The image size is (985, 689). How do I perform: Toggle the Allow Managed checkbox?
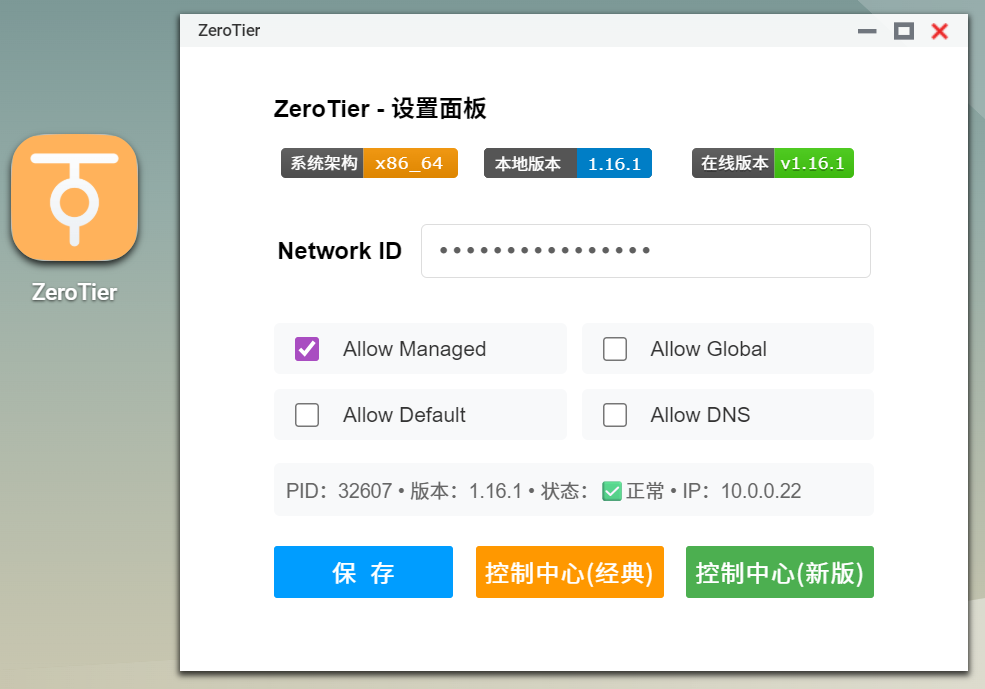point(307,349)
